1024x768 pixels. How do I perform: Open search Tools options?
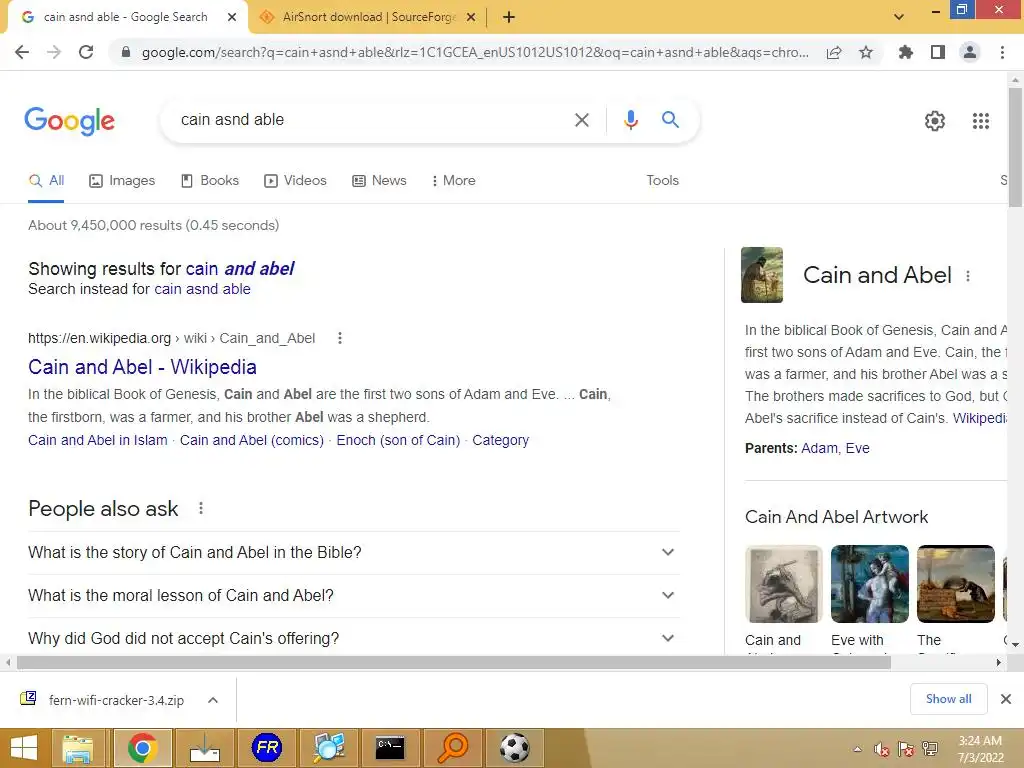662,181
